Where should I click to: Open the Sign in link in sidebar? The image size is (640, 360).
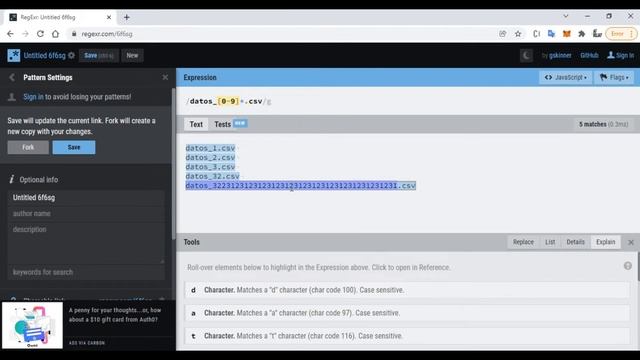click(x=33, y=97)
